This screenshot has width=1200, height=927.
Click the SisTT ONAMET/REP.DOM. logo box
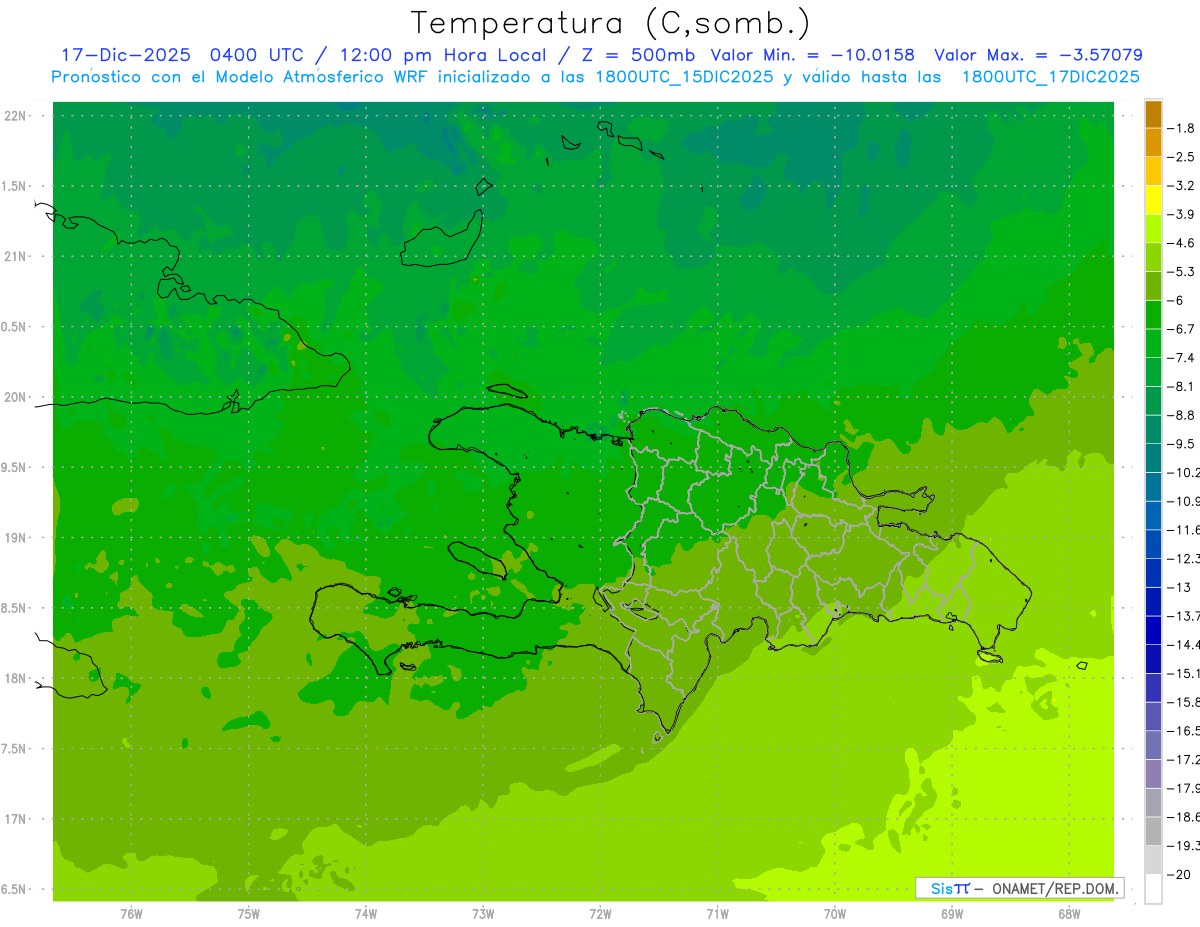point(1019,888)
